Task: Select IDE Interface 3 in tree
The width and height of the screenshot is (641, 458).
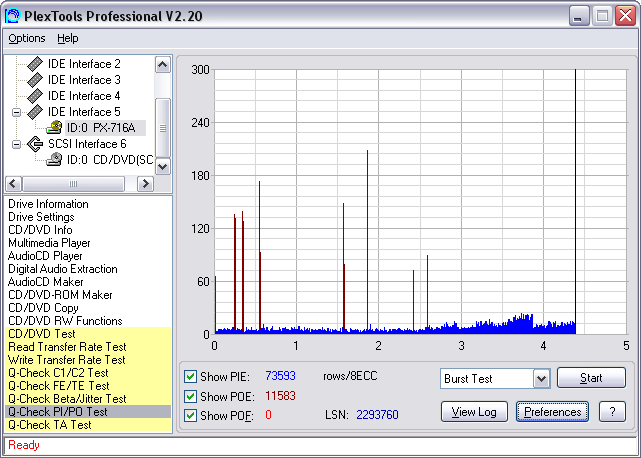Action: click(x=84, y=80)
